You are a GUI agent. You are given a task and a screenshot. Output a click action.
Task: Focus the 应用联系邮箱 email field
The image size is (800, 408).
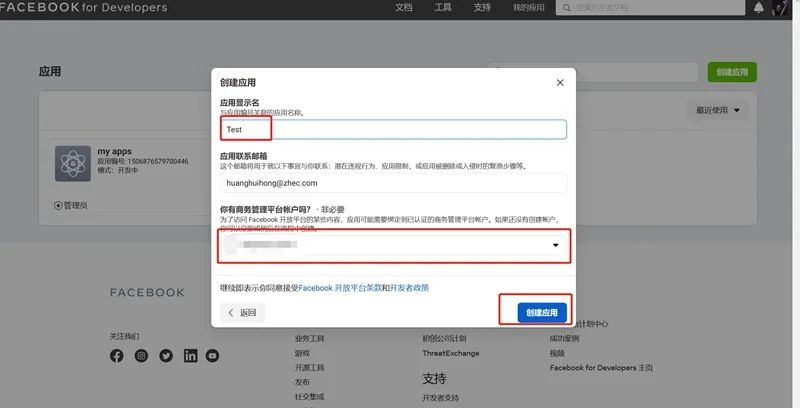393,183
